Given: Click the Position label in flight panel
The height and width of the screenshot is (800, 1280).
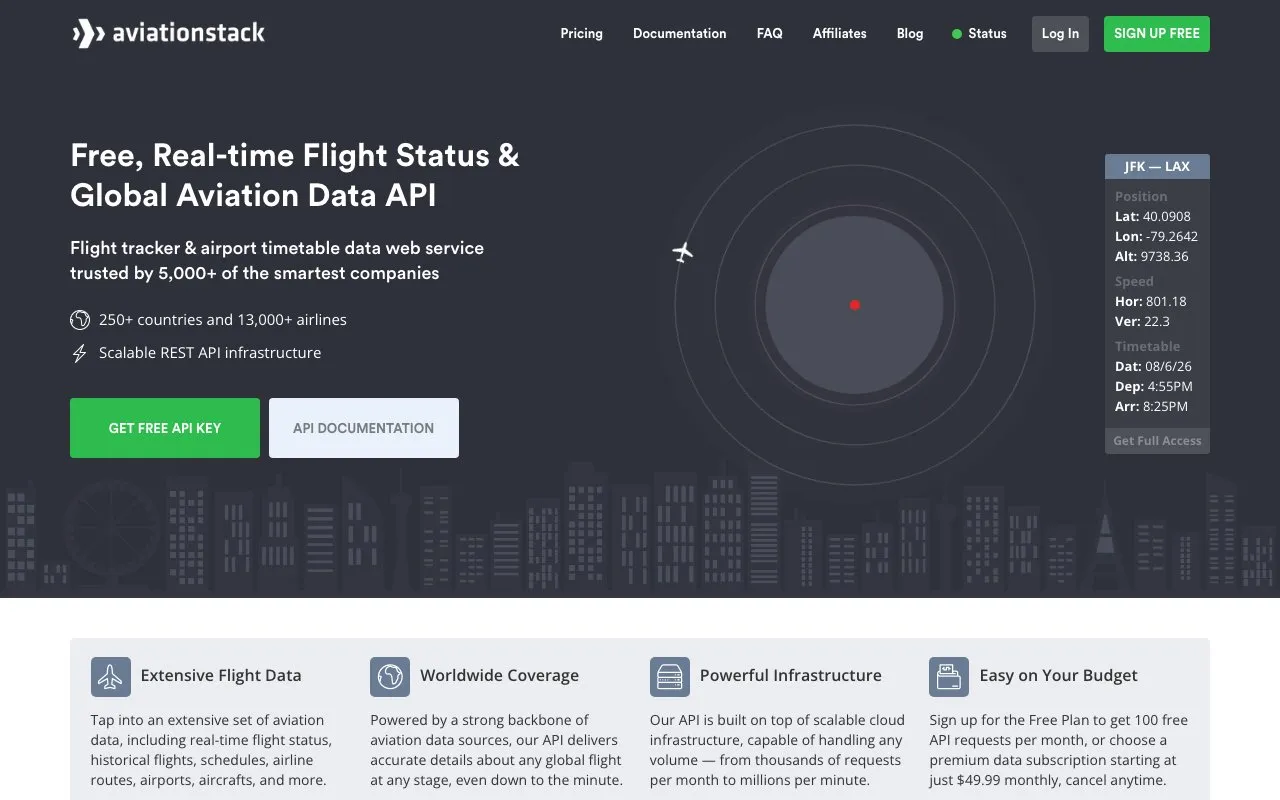Looking at the screenshot, I should click(1141, 197).
